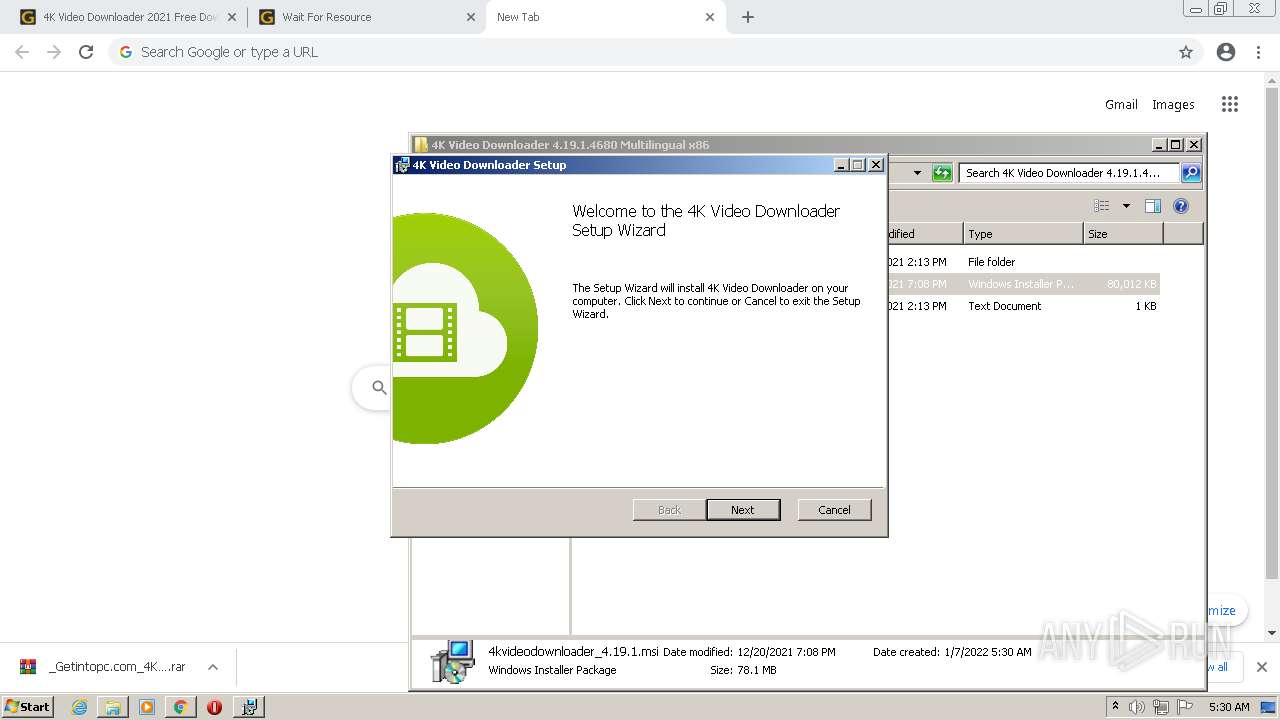
Task: Click the Chrome address bar
Action: point(655,52)
